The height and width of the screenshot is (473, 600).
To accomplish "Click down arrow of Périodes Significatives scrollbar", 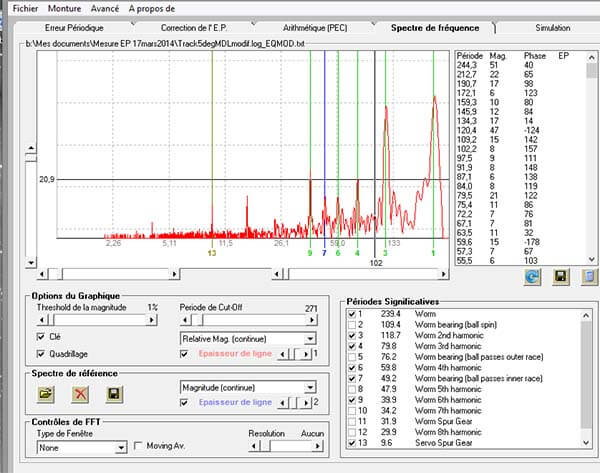I will 586,443.
